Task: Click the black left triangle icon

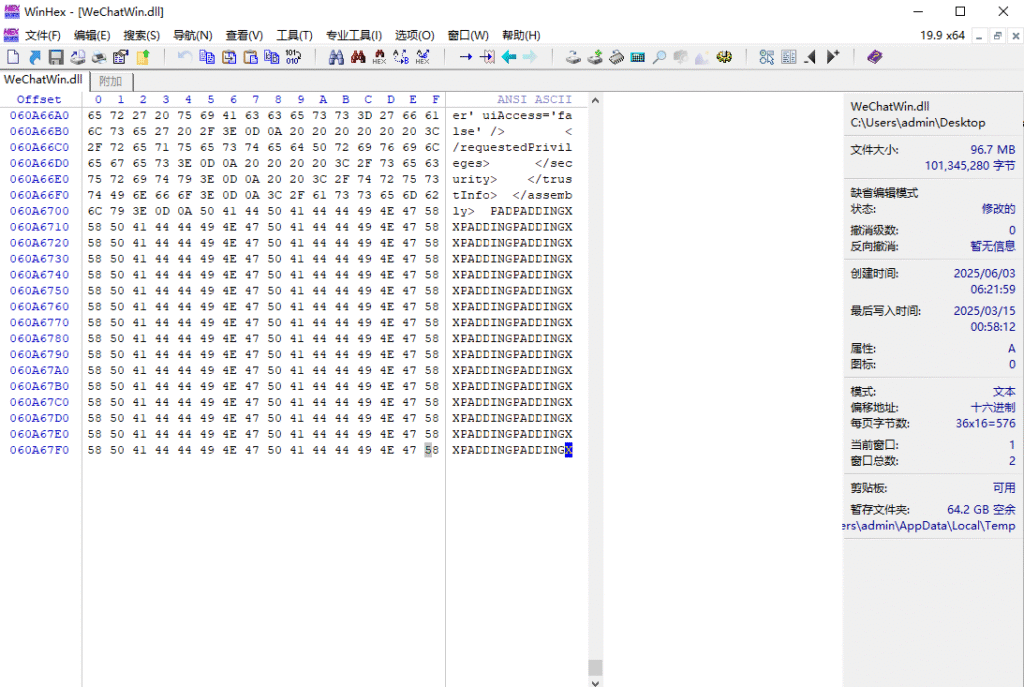Action: [x=810, y=57]
